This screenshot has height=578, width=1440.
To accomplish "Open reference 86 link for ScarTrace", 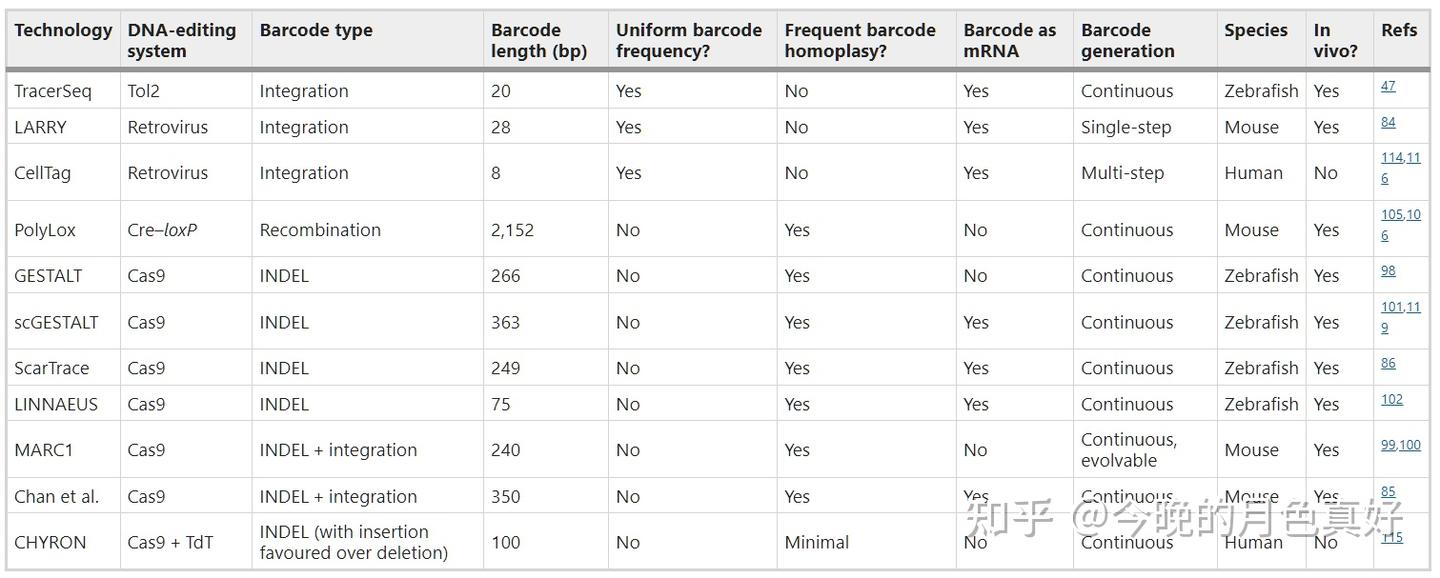I will tap(1388, 363).
